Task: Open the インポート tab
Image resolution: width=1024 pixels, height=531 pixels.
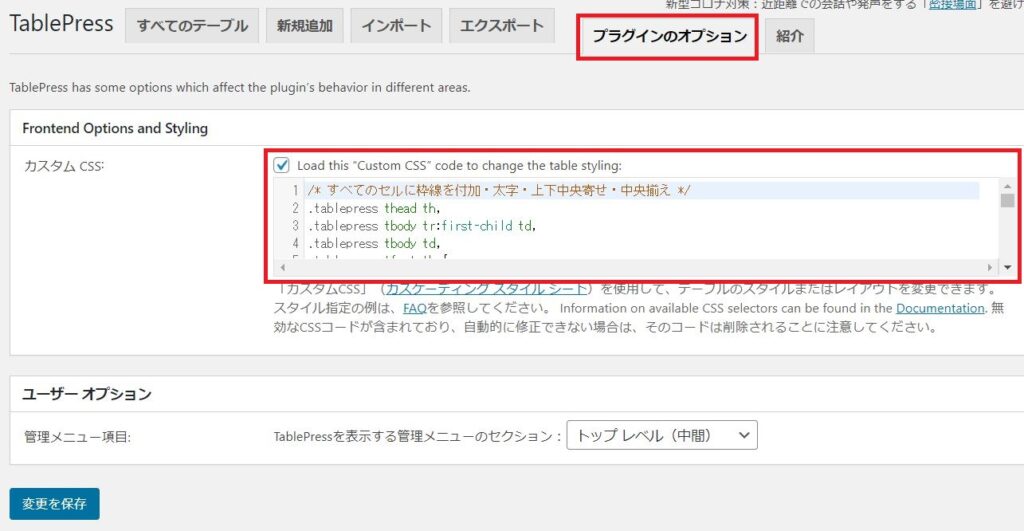Action: [396, 25]
